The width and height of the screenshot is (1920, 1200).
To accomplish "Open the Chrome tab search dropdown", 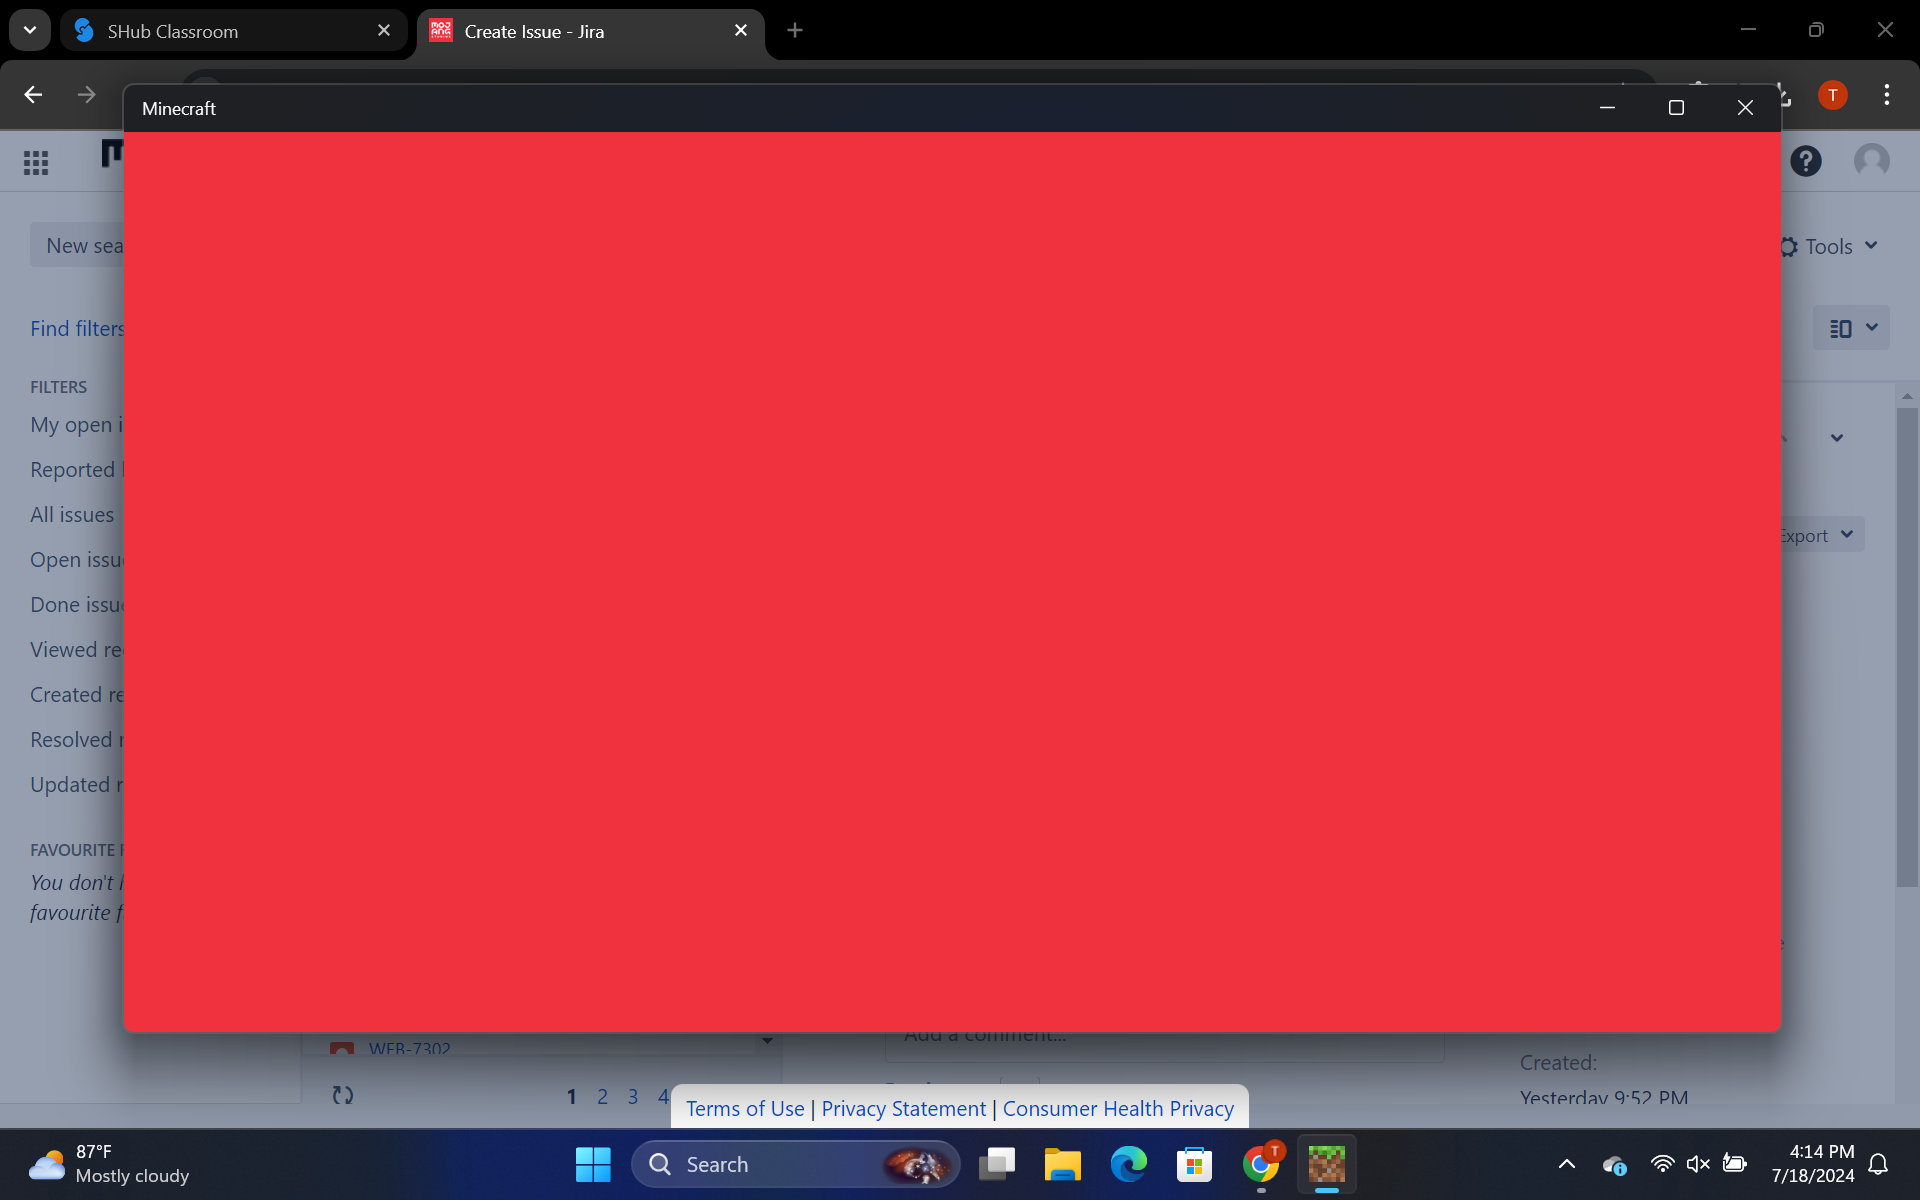I will coord(30,30).
